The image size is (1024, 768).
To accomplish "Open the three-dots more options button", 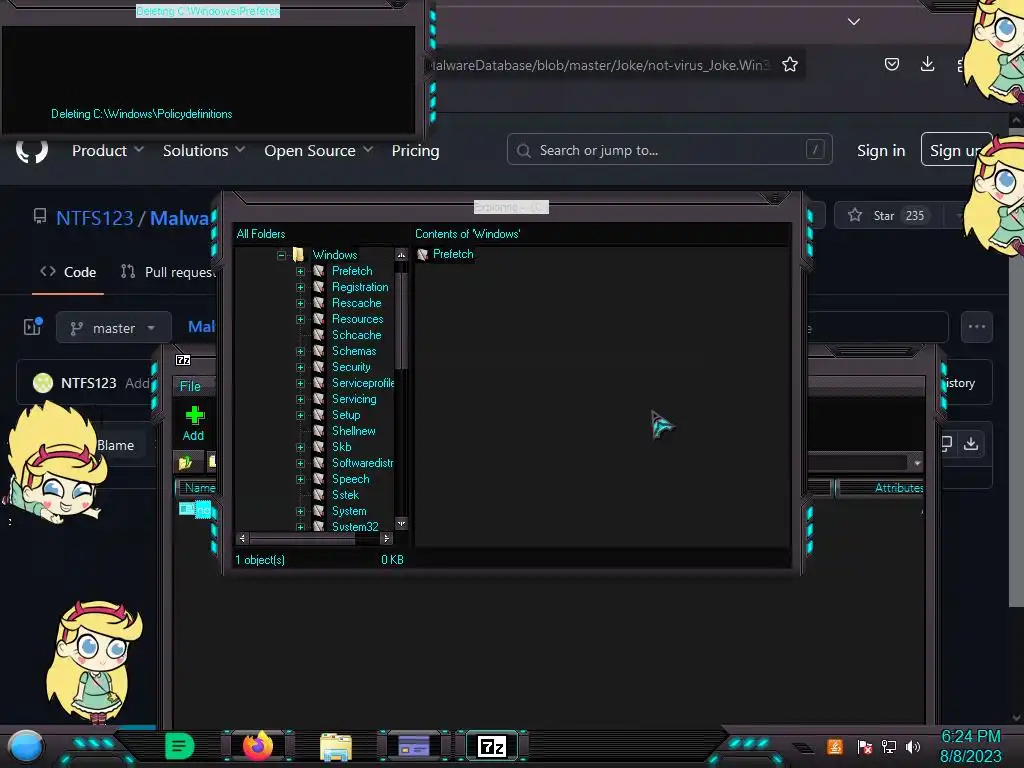I will 976,327.
